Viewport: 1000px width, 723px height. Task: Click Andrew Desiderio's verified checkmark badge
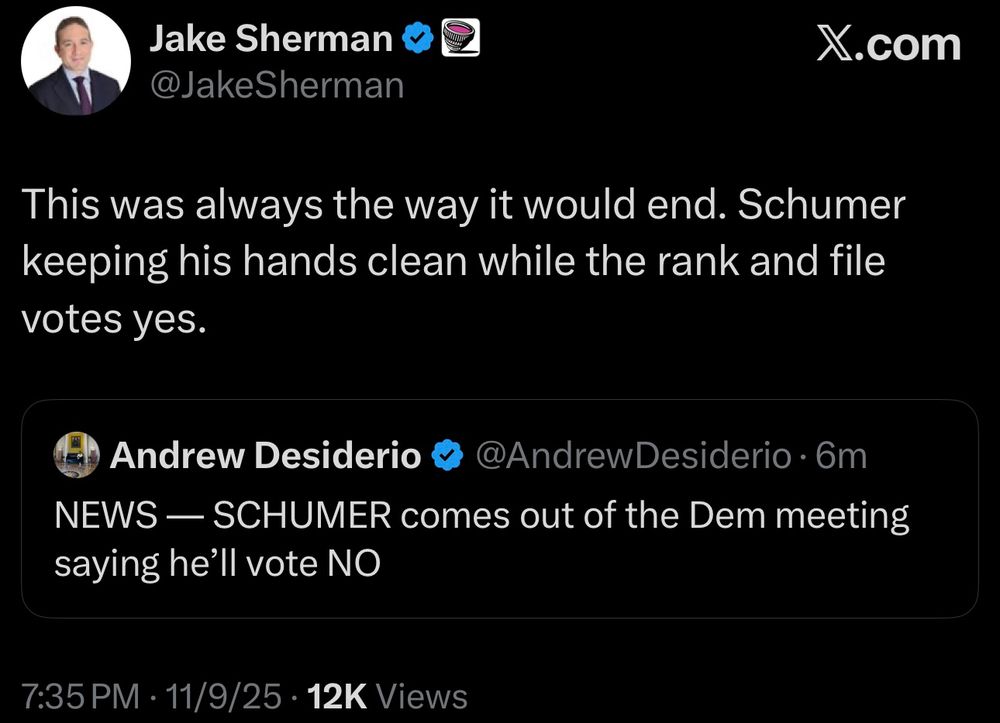coord(446,456)
